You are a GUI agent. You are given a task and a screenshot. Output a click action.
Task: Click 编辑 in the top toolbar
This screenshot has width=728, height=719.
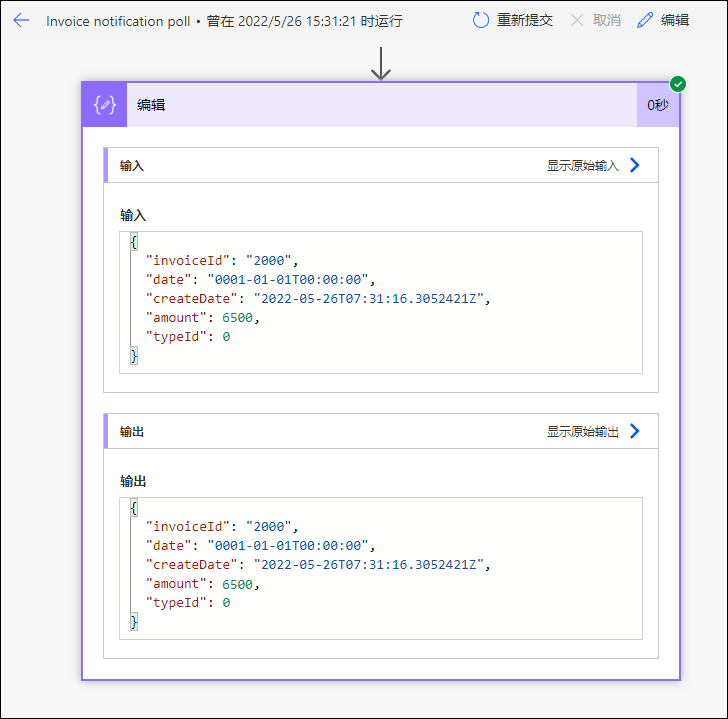click(675, 20)
